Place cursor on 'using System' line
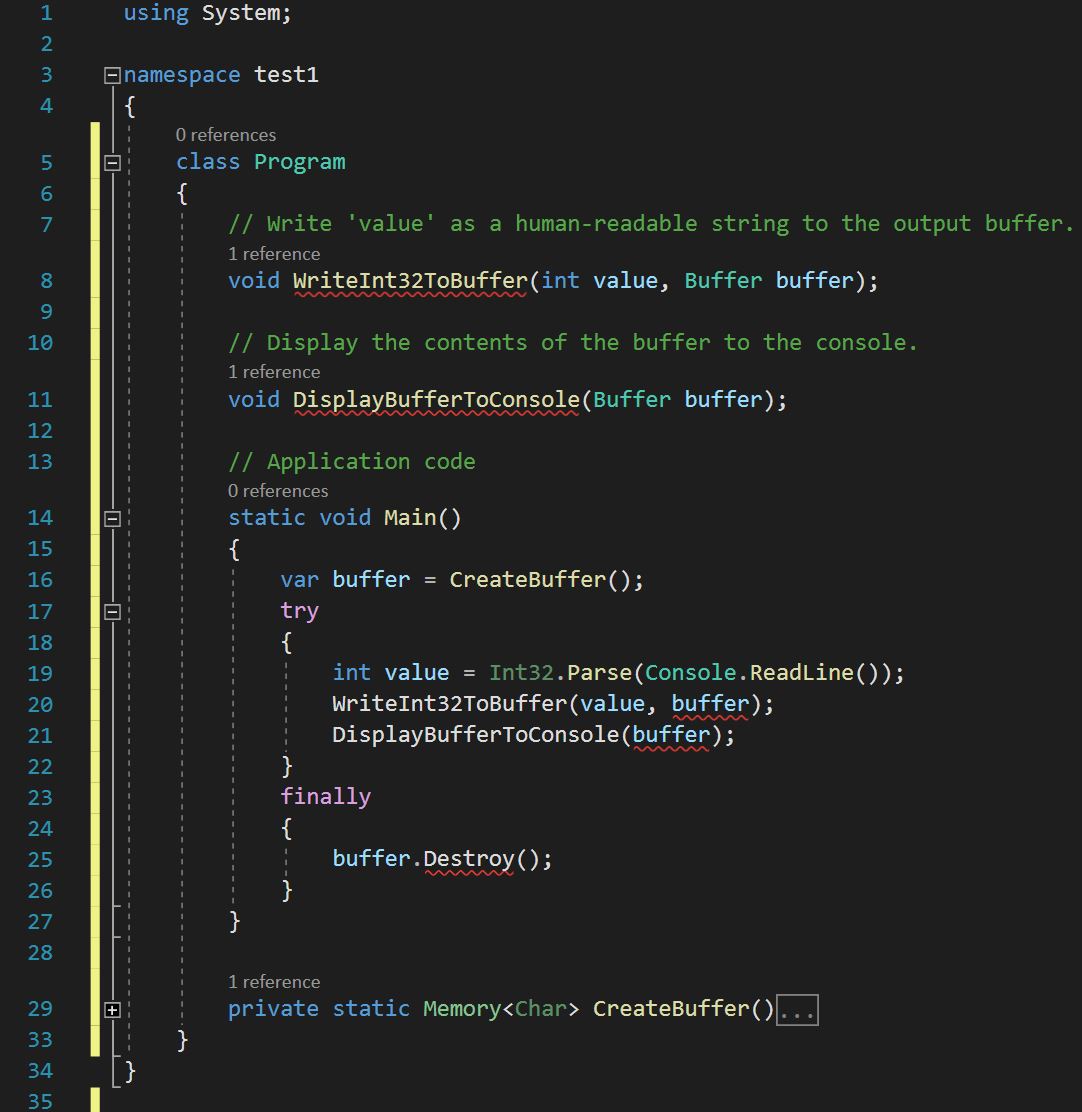Image resolution: width=1082 pixels, height=1112 pixels. point(207,14)
